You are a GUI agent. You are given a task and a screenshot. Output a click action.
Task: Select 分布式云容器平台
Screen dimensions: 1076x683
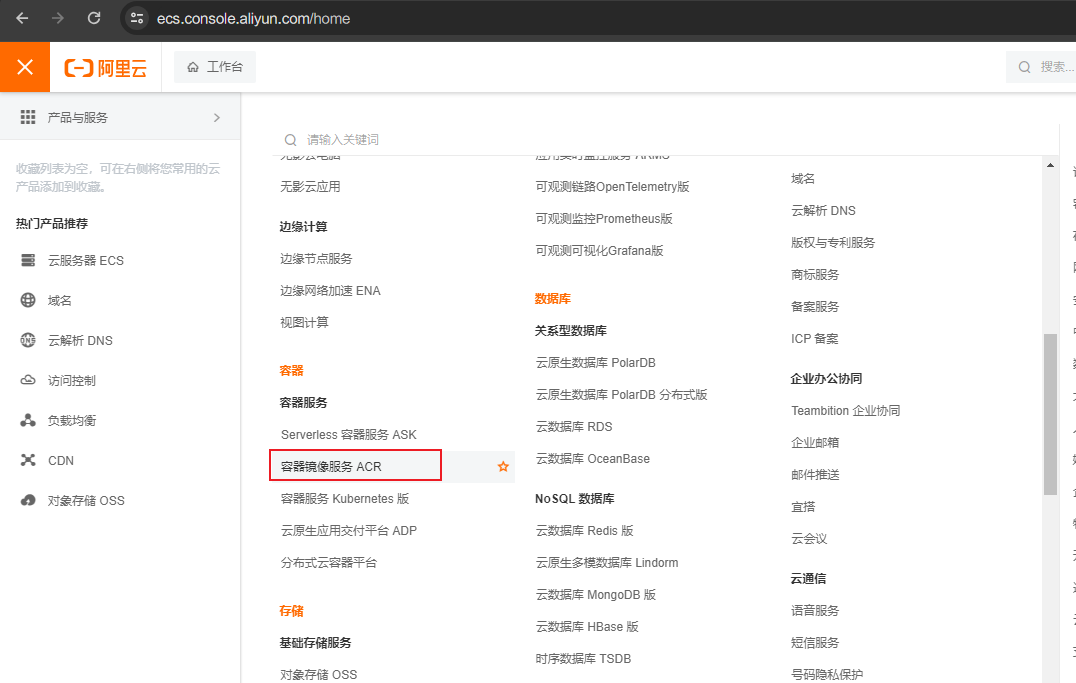click(x=329, y=563)
